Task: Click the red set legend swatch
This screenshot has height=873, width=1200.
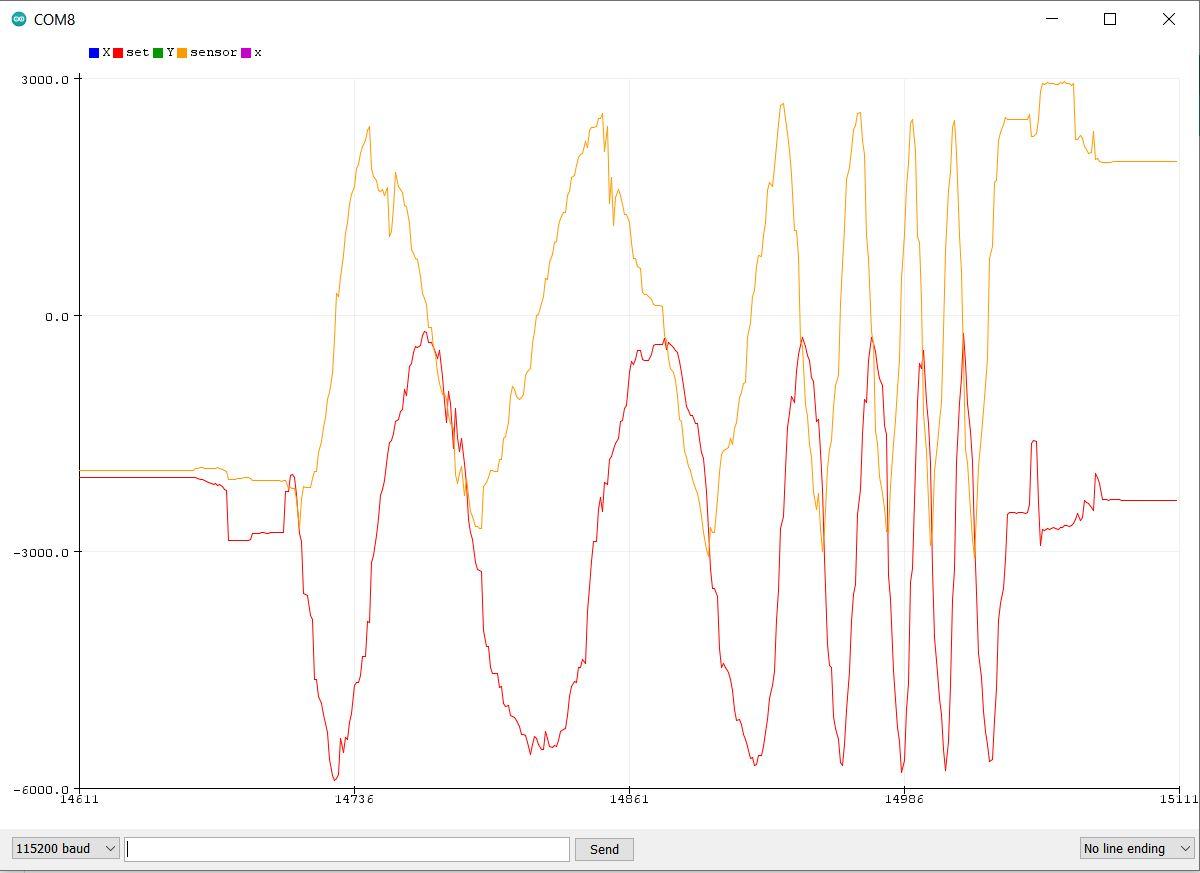Action: pyautogui.click(x=118, y=53)
